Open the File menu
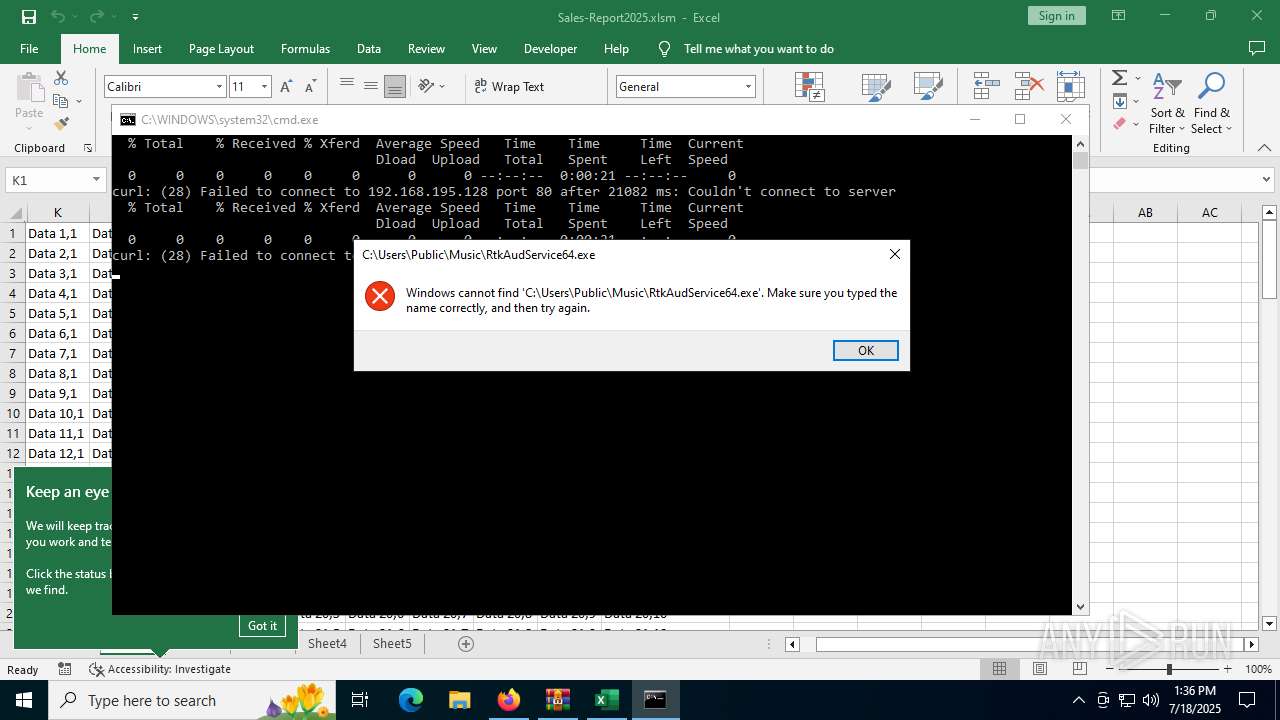The image size is (1280, 720). point(29,48)
